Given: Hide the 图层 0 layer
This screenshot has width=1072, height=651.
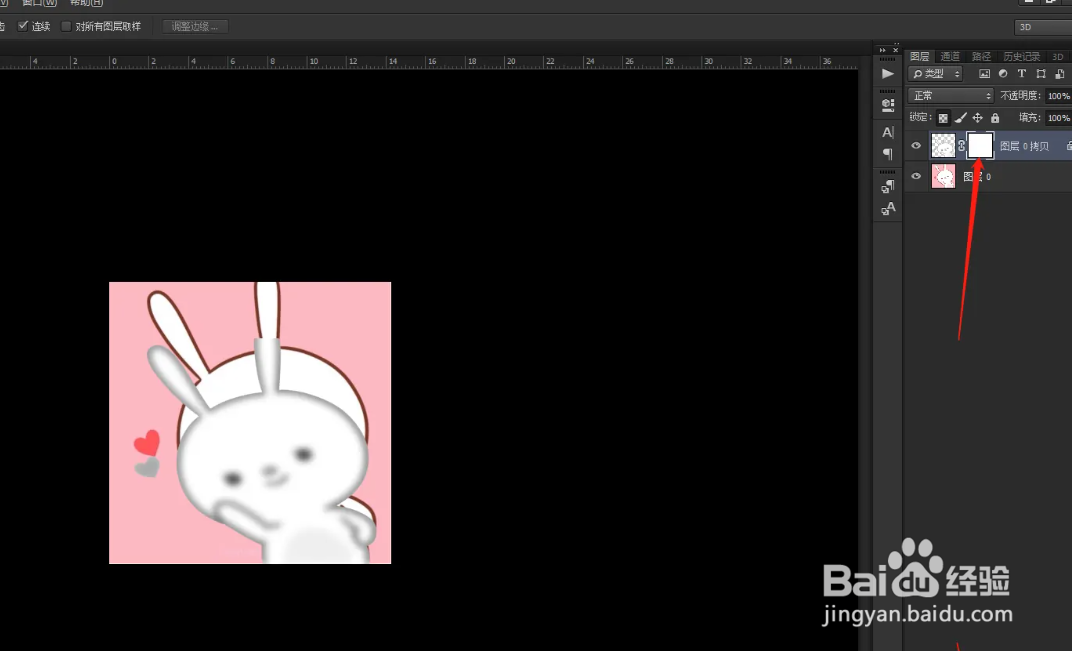Looking at the screenshot, I should (x=916, y=176).
